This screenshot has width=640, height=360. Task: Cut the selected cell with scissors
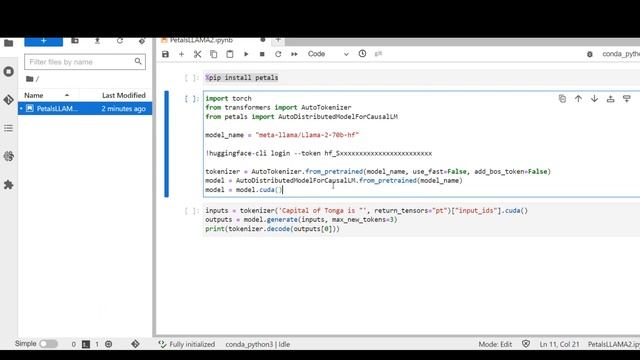pos(198,54)
